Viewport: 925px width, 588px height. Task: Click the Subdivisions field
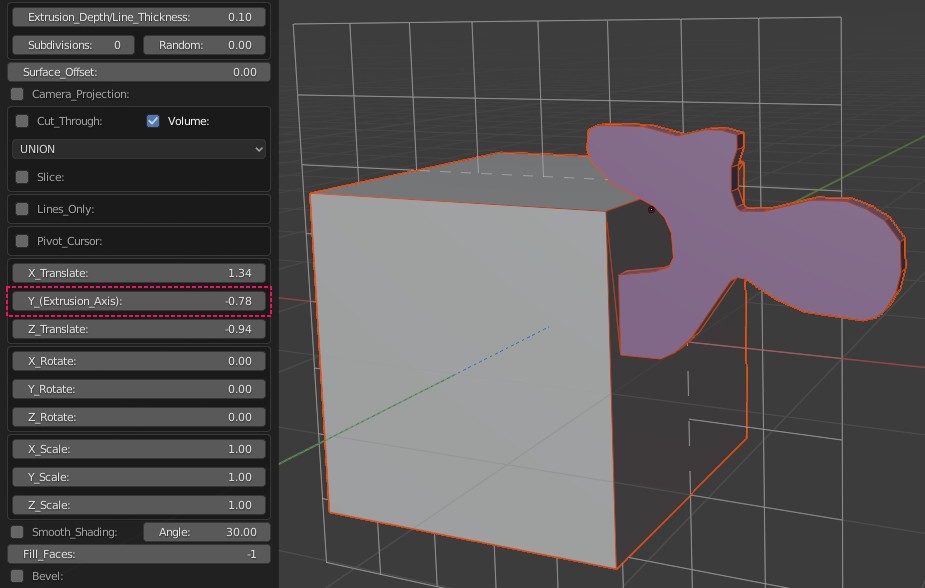click(73, 45)
